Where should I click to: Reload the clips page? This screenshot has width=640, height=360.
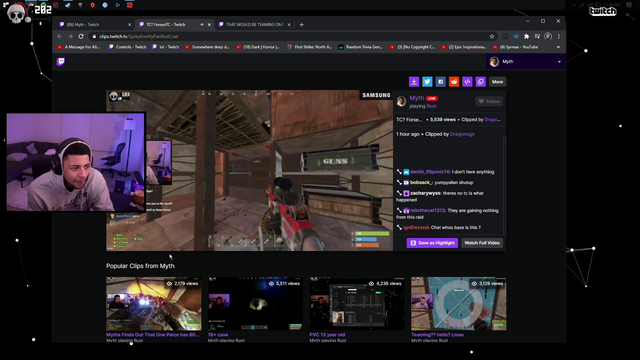[x=81, y=36]
